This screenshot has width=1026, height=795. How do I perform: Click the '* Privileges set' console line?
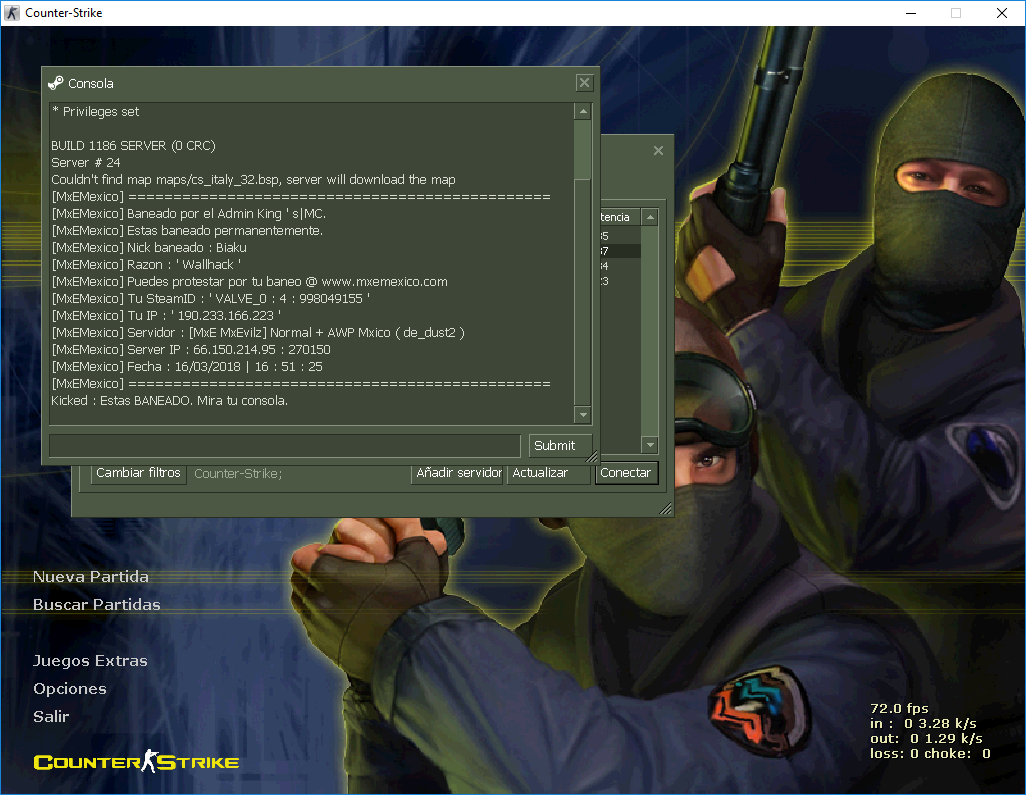(x=96, y=112)
